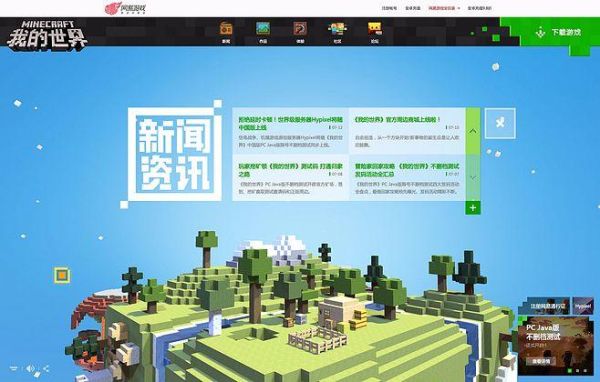Go to previous news with the up chevron
Viewport: 600px width, 382px height.
473,131
